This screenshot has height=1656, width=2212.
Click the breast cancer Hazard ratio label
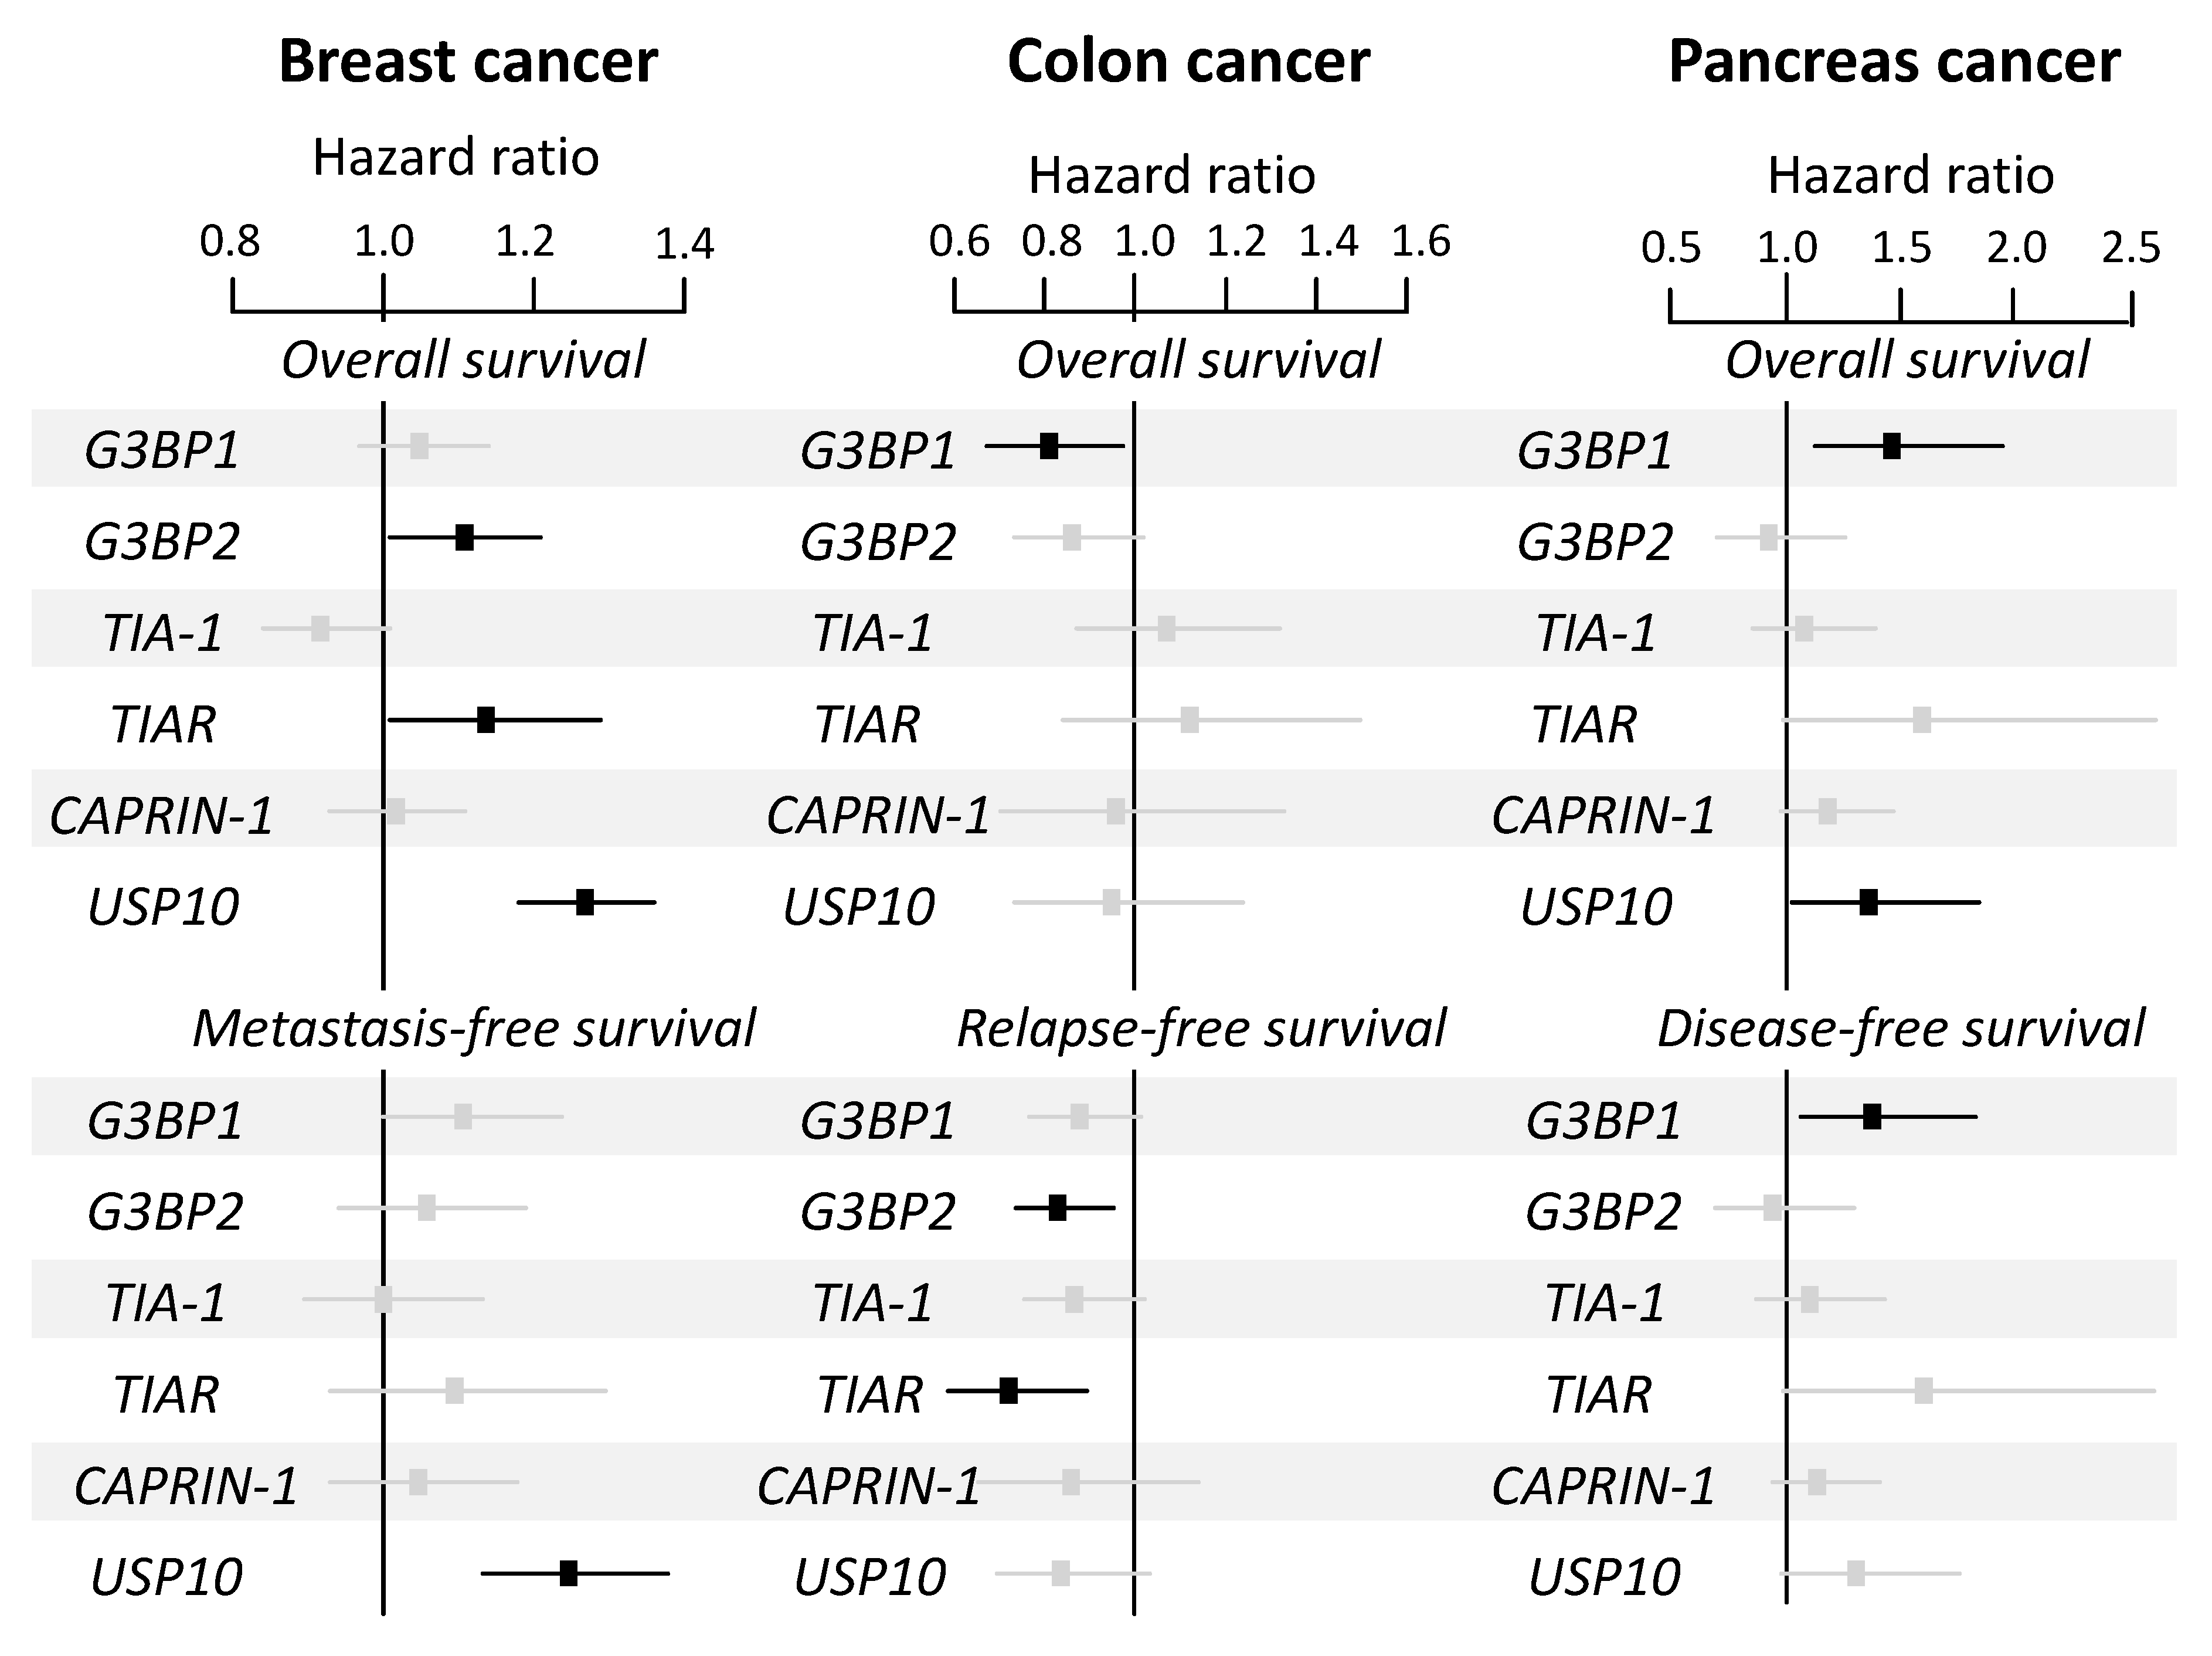tap(456, 158)
